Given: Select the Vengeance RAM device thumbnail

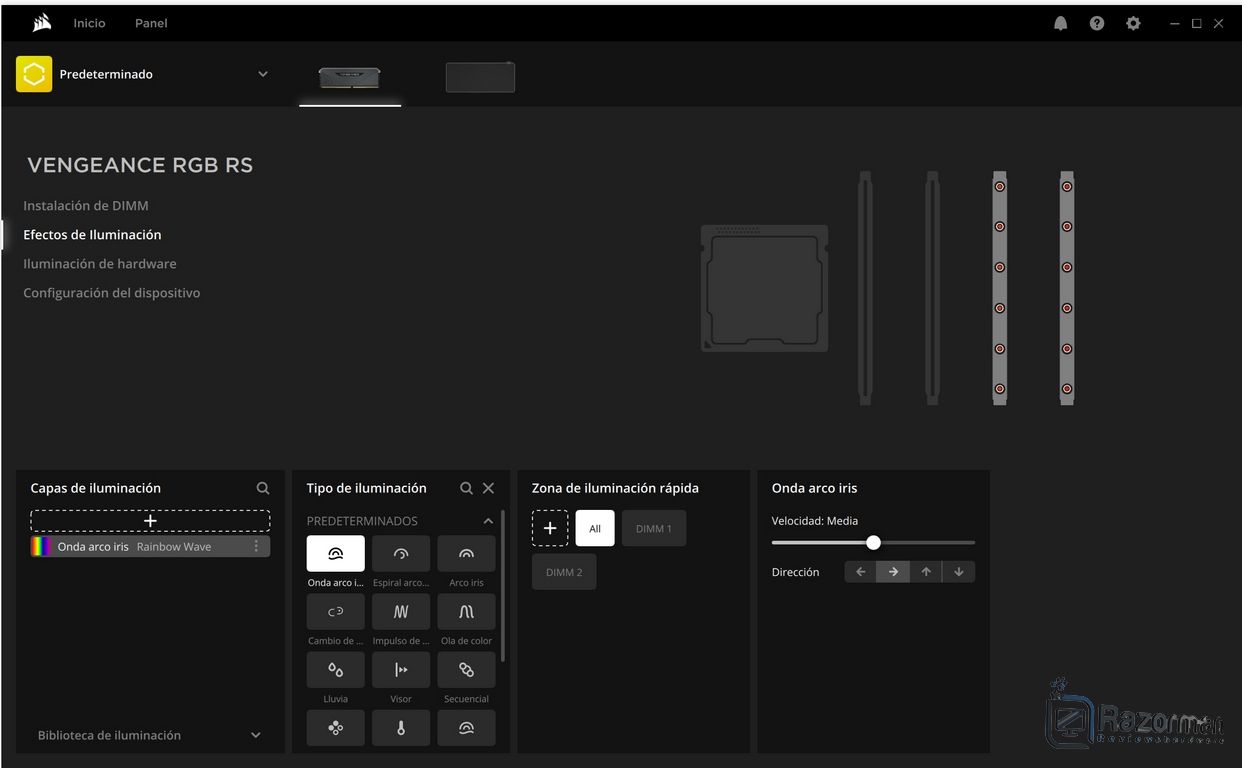Looking at the screenshot, I should click(350, 77).
